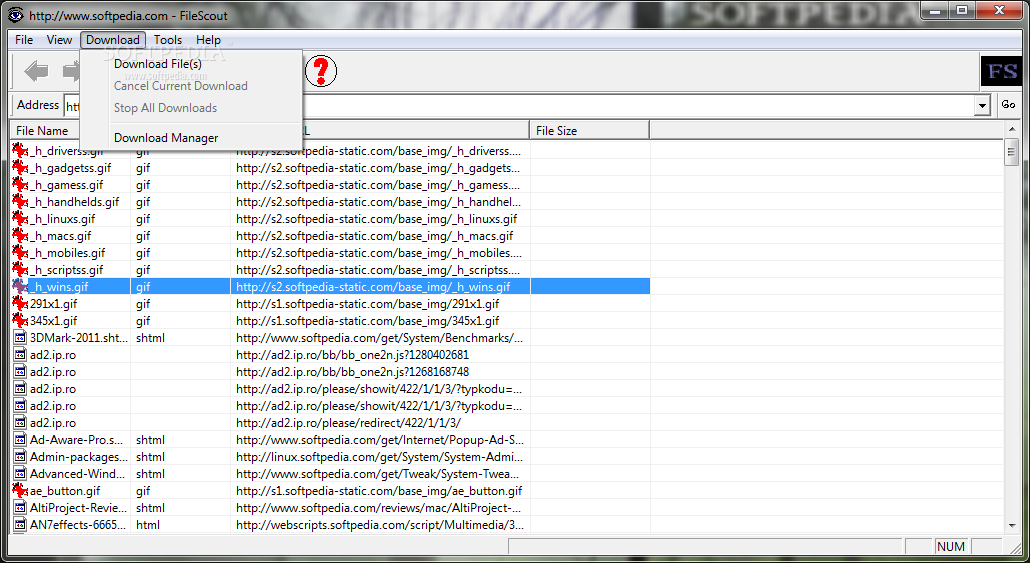Image resolution: width=1030 pixels, height=563 pixels.
Task: Click the page icon beside Ad-Aware-Pro.s...
Action: pyautogui.click(x=20, y=439)
